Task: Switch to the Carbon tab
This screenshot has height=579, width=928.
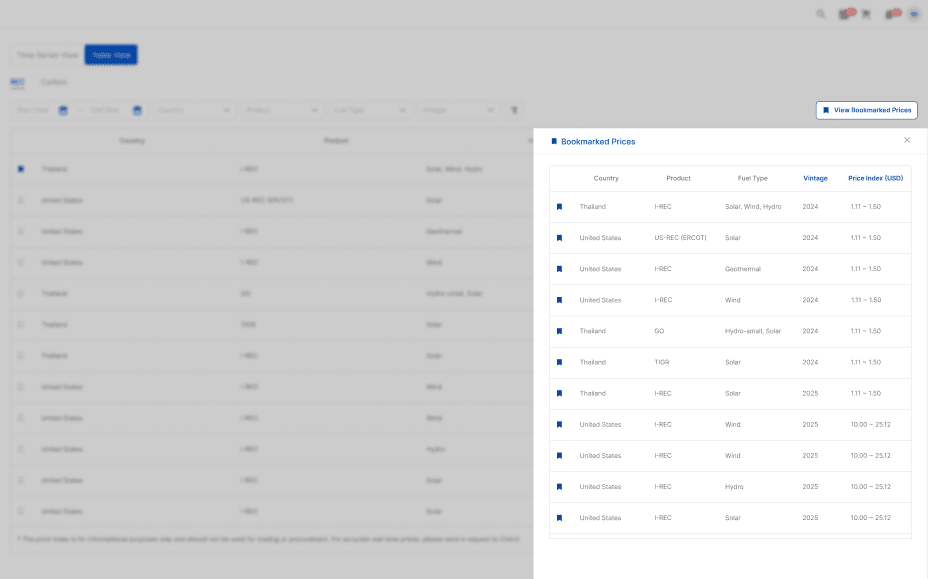Action: tap(54, 82)
